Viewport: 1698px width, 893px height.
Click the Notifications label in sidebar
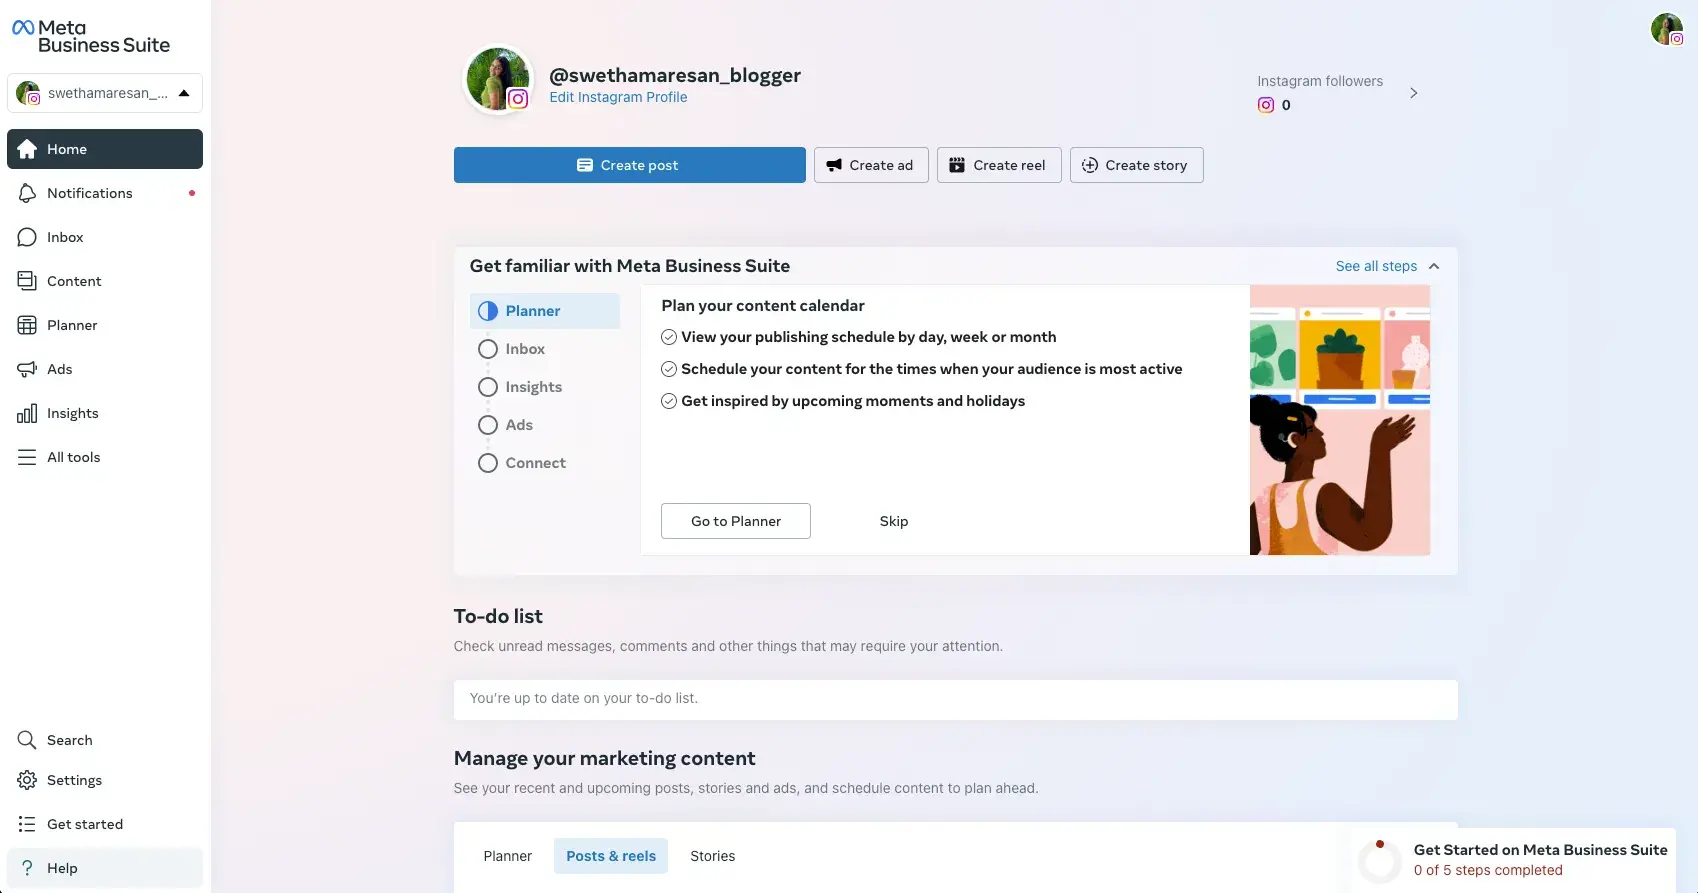pos(90,193)
